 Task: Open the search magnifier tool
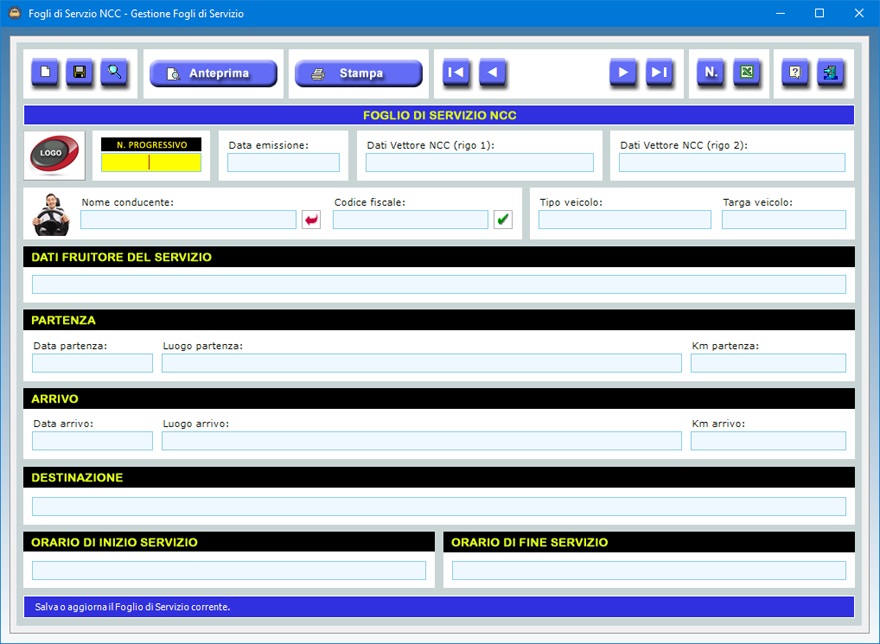(x=114, y=73)
